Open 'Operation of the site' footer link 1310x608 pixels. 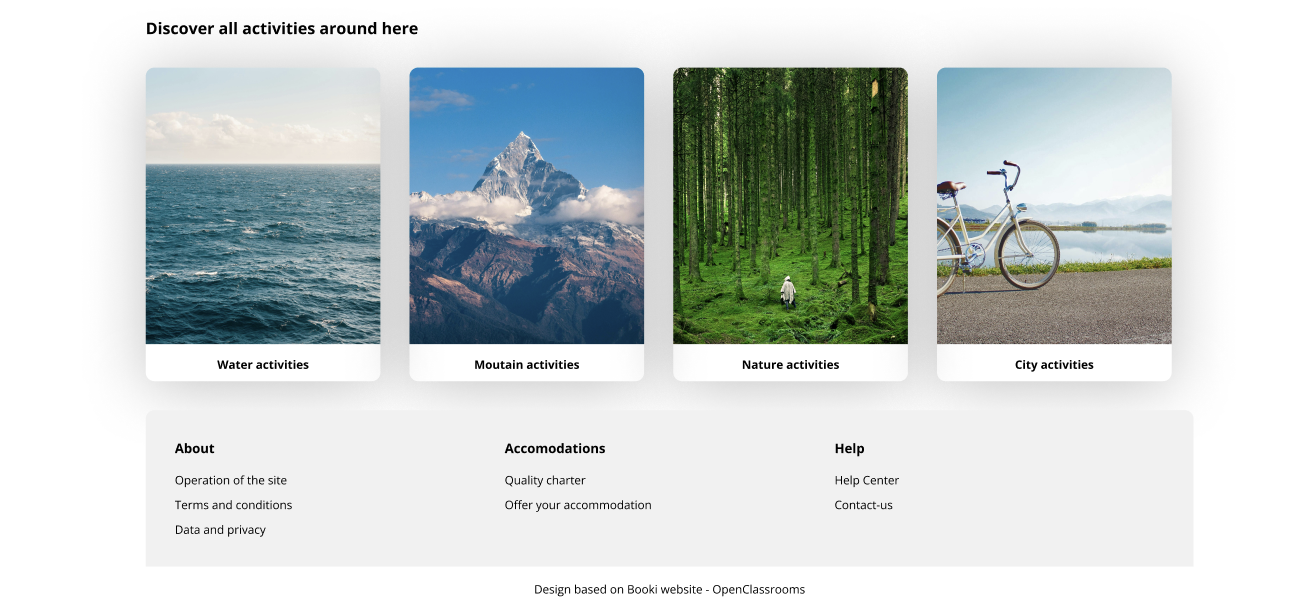pos(231,481)
